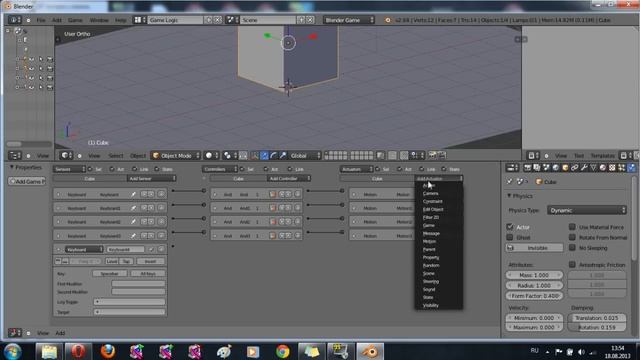Open the Texture checker tab icon

click(612, 168)
